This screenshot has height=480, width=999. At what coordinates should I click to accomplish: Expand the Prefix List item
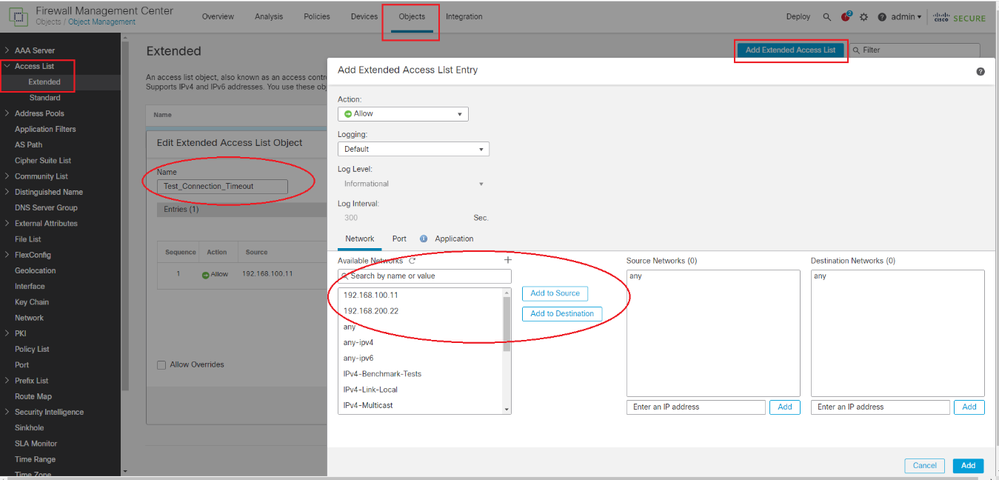[x=6, y=381]
